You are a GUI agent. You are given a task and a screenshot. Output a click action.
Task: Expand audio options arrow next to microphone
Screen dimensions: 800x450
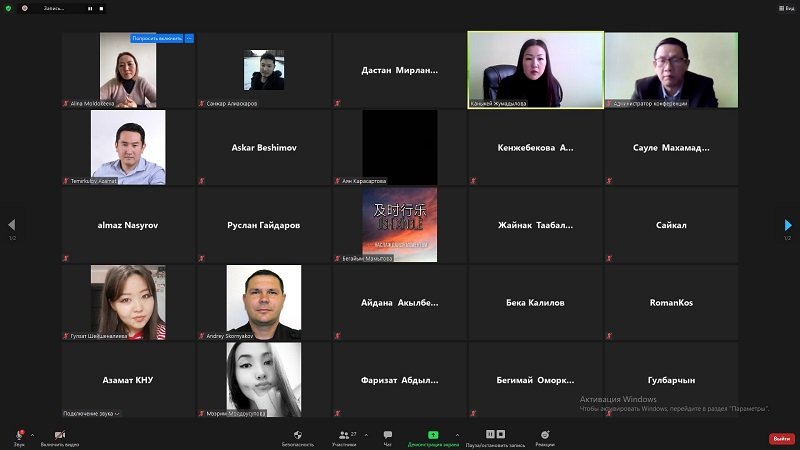pos(33,435)
